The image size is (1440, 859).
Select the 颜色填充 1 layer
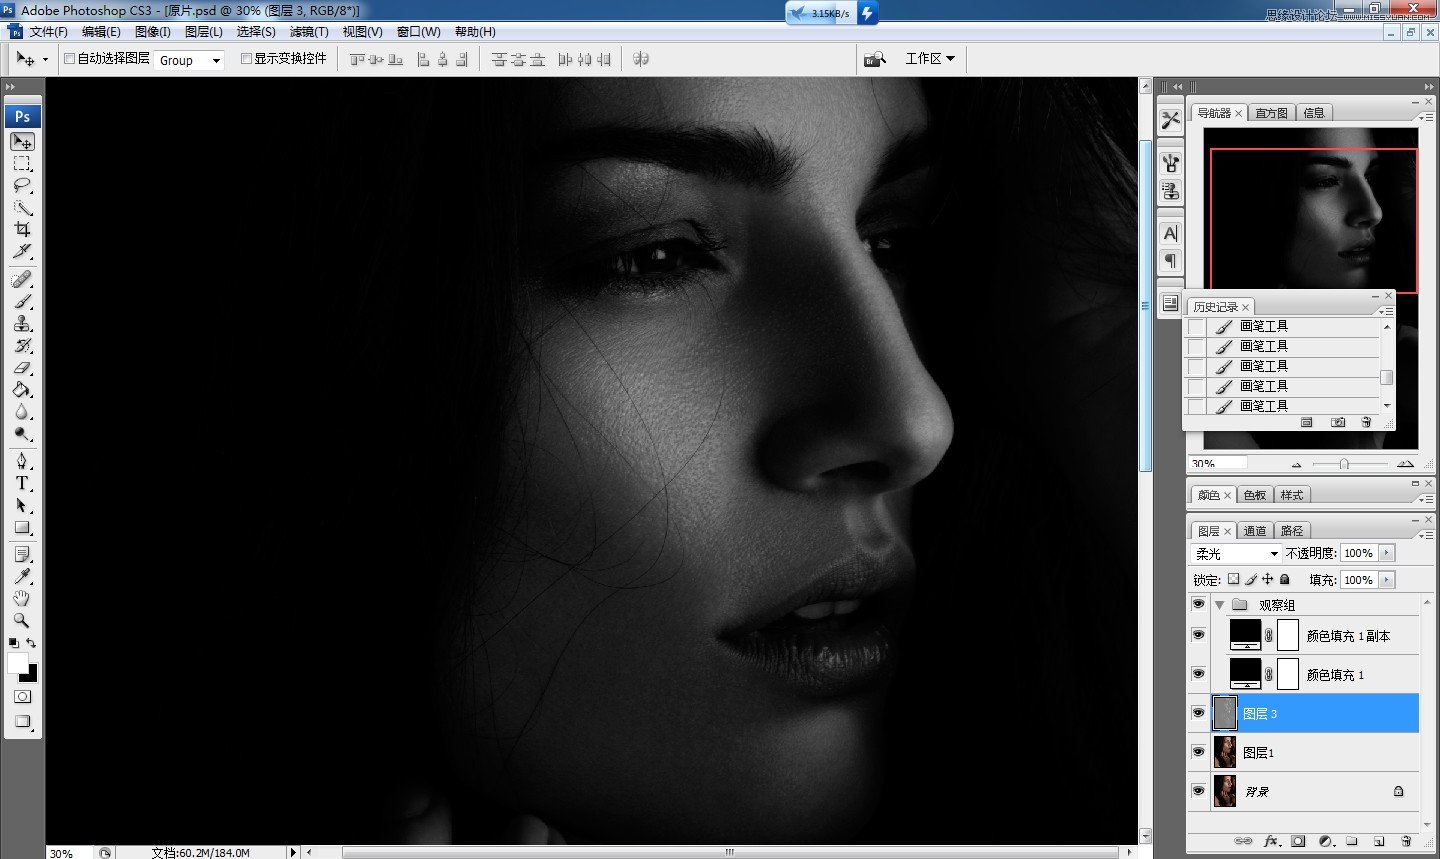click(1335, 675)
